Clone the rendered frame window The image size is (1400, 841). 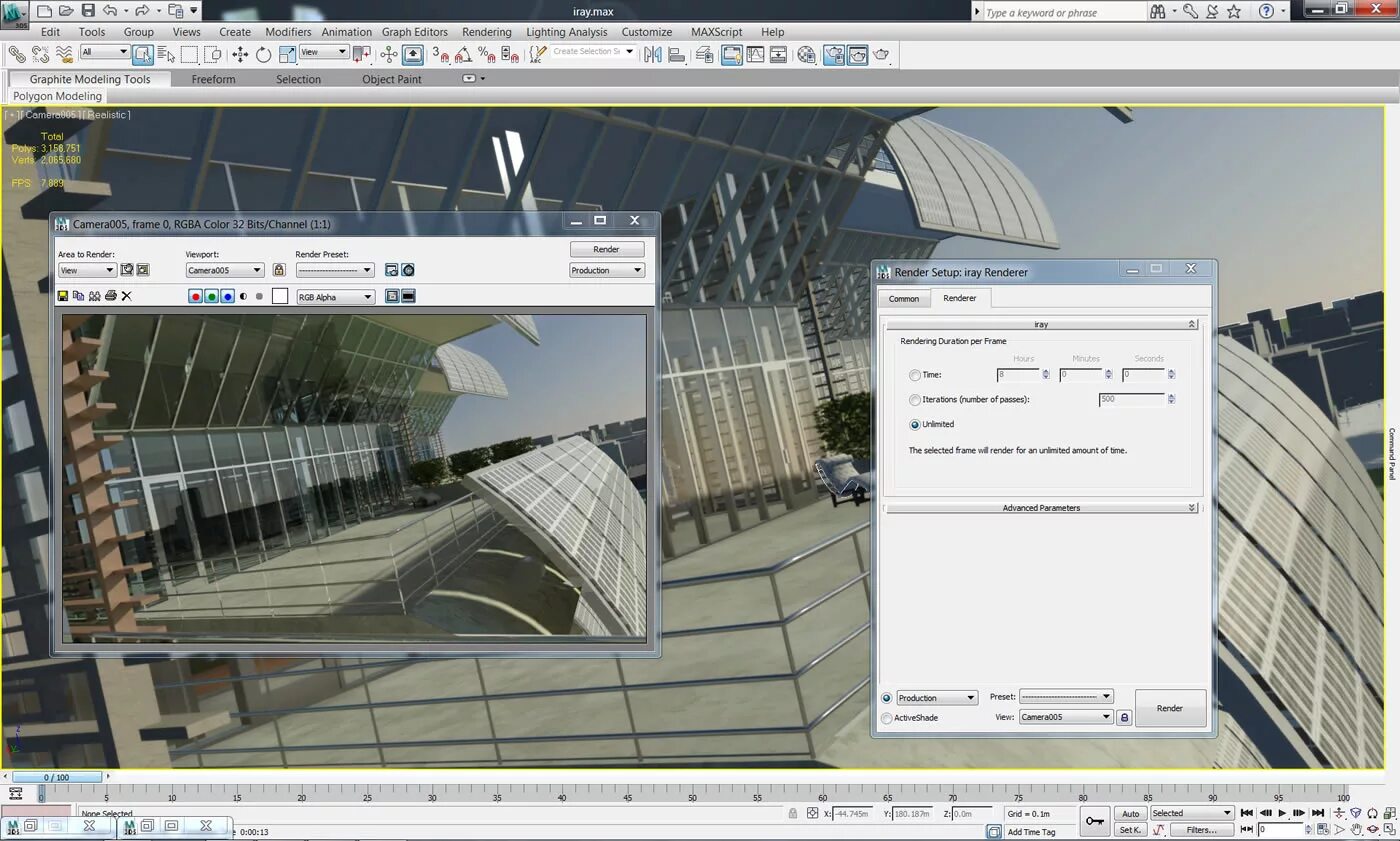[94, 296]
